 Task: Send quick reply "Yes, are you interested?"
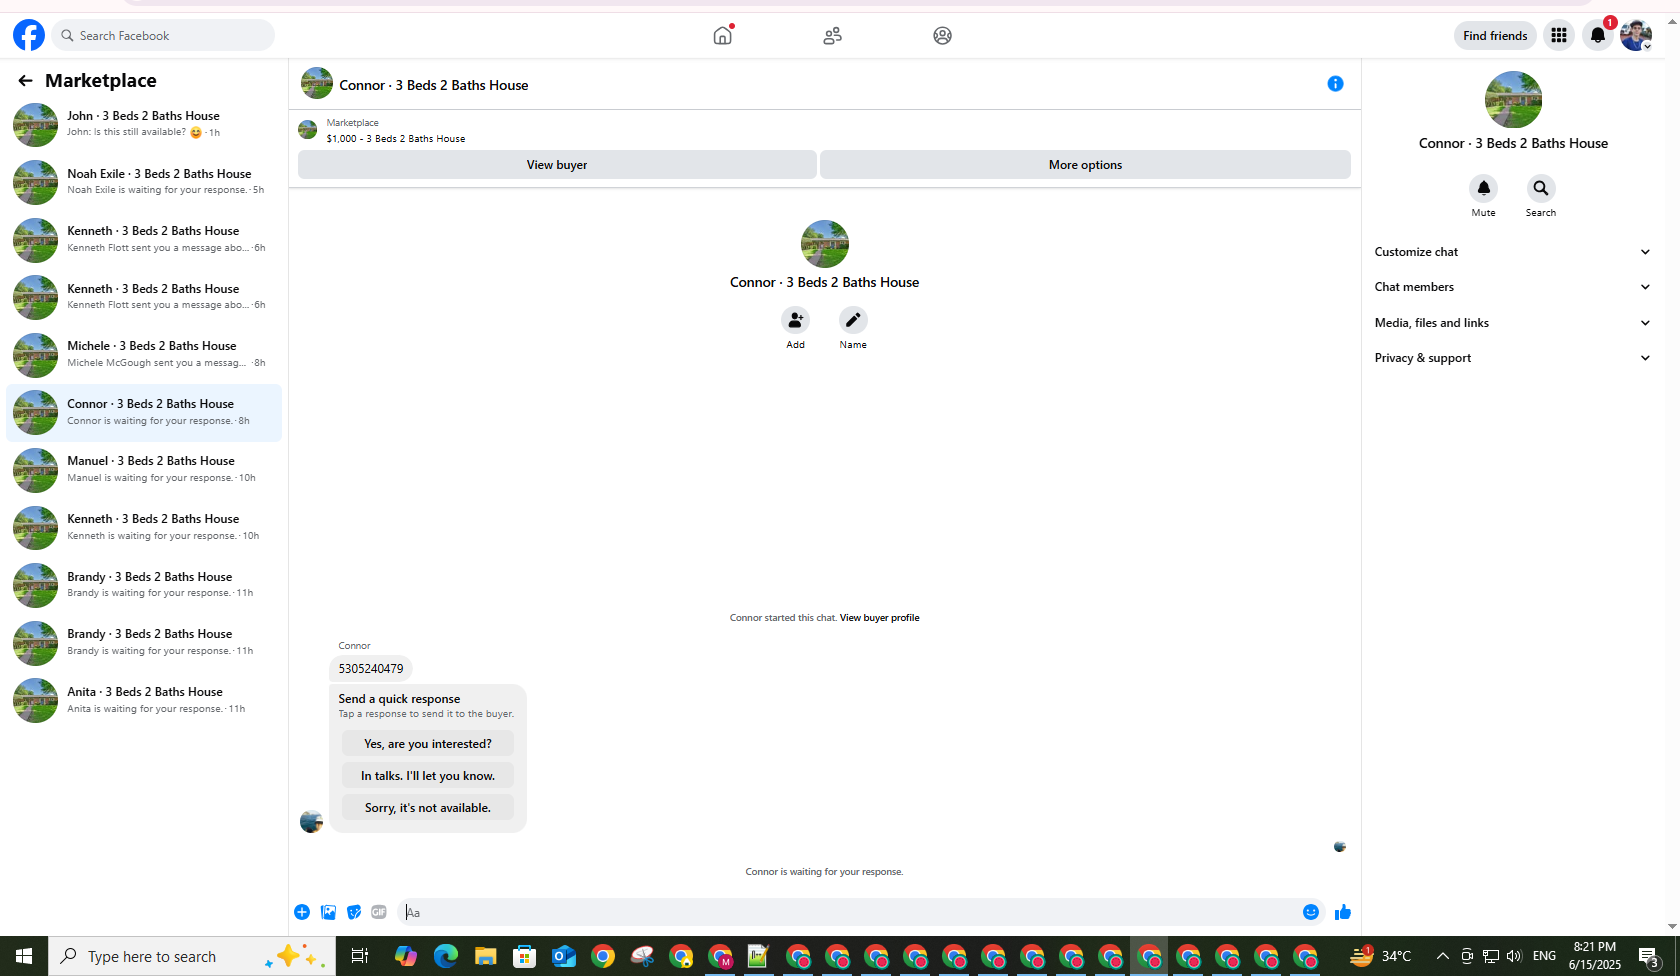[428, 744]
